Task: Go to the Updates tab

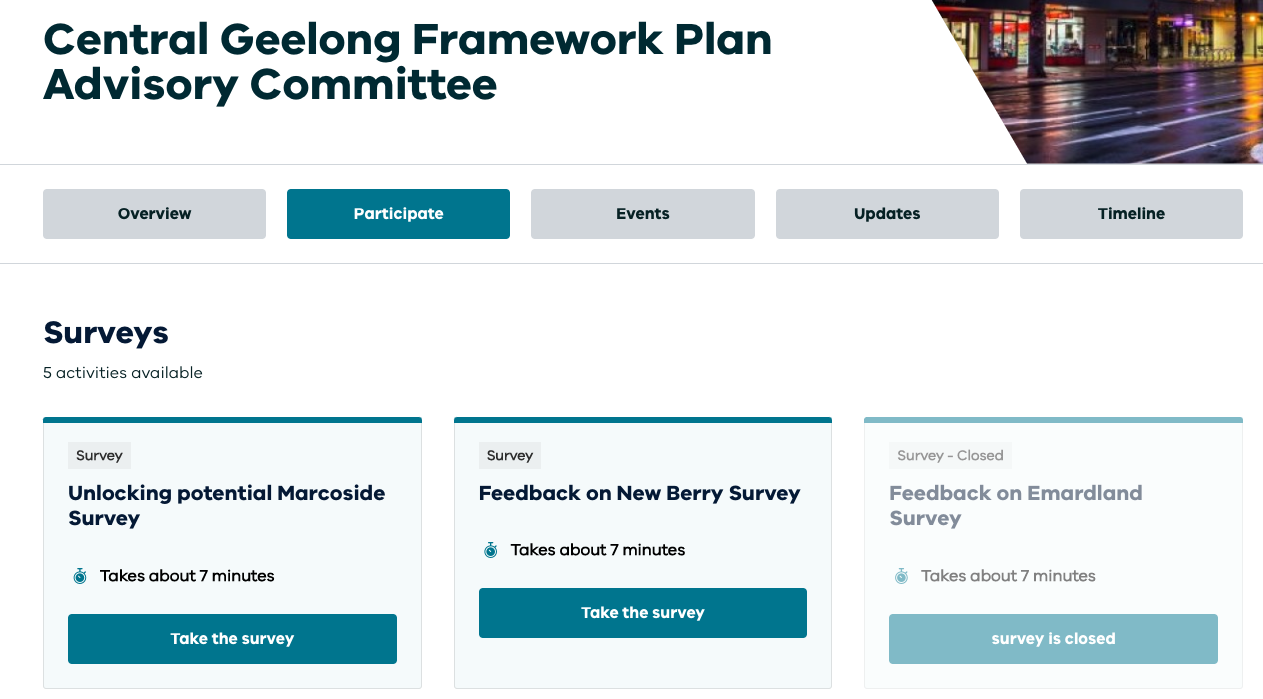Action: click(887, 214)
